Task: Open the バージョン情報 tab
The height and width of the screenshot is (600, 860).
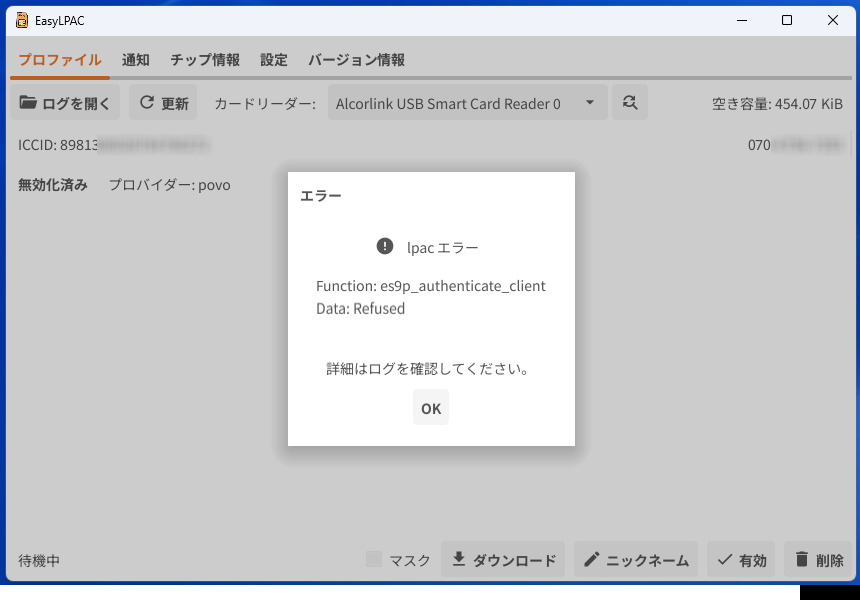Action: click(356, 60)
